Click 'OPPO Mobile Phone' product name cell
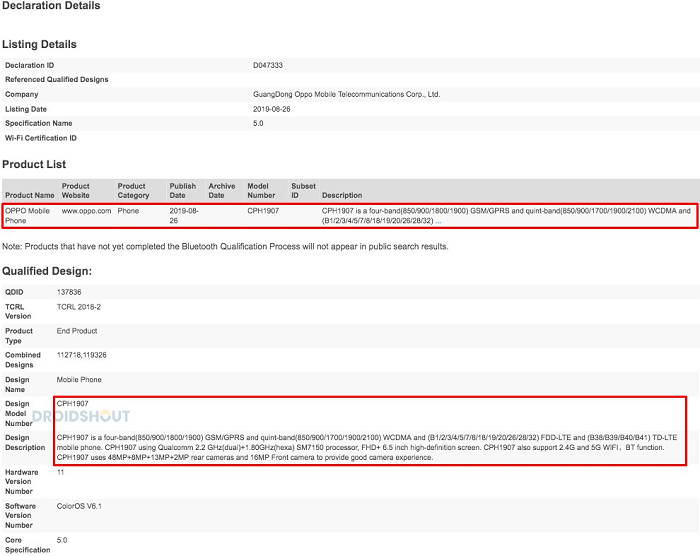Image resolution: width=700 pixels, height=556 pixels. click(27, 216)
